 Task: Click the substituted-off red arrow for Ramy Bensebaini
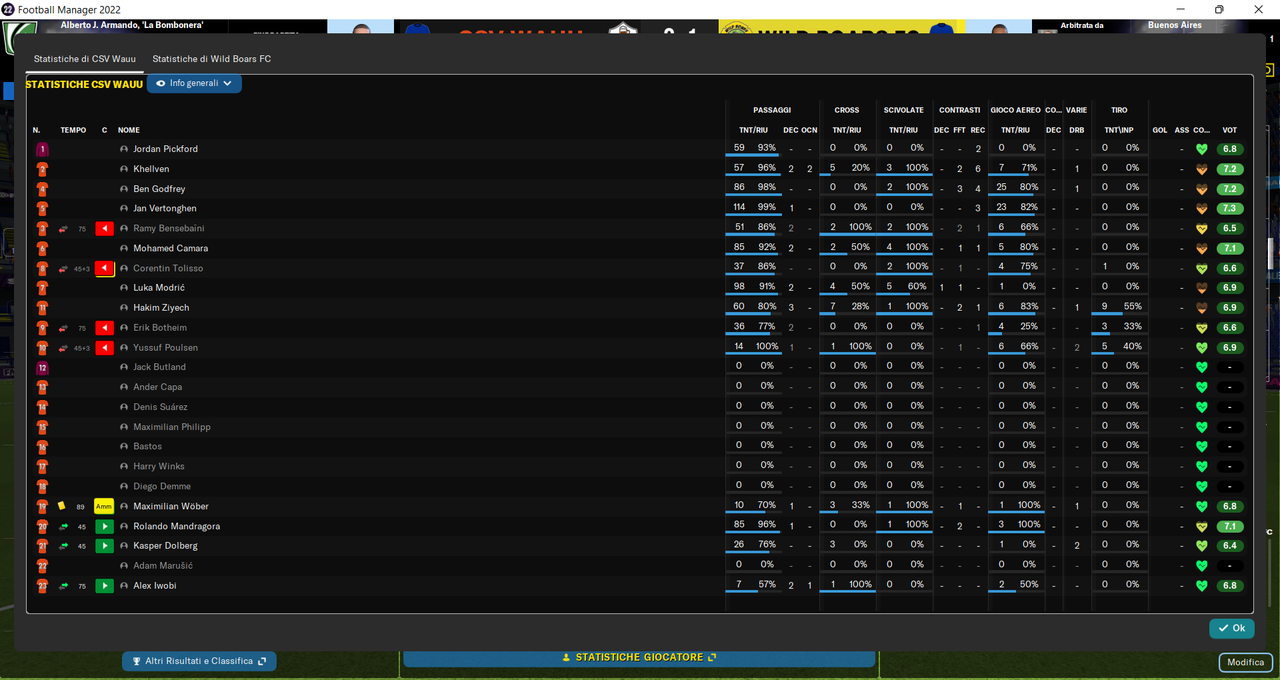pyautogui.click(x=105, y=229)
